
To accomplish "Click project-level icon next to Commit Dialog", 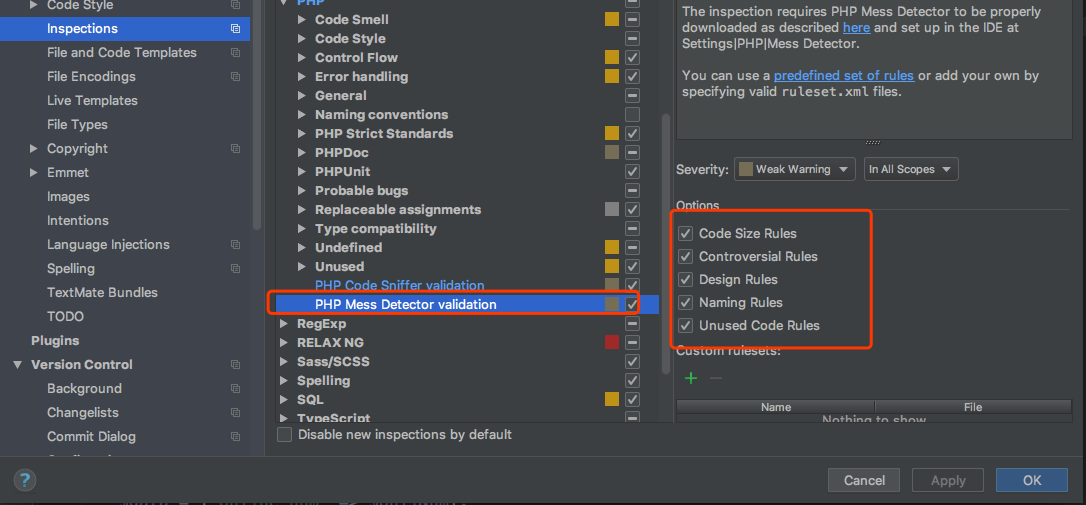I will pos(235,436).
